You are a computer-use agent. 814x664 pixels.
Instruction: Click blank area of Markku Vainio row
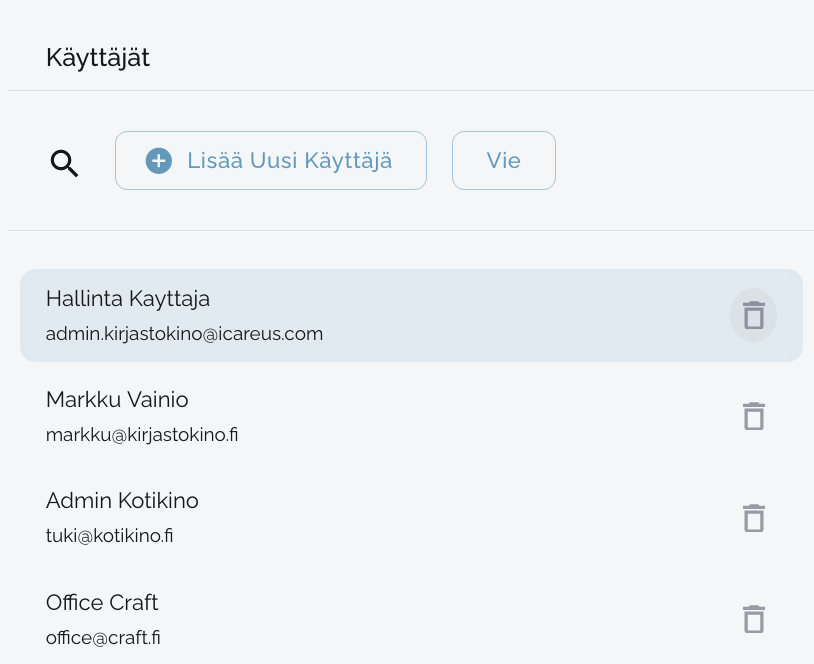(480, 416)
